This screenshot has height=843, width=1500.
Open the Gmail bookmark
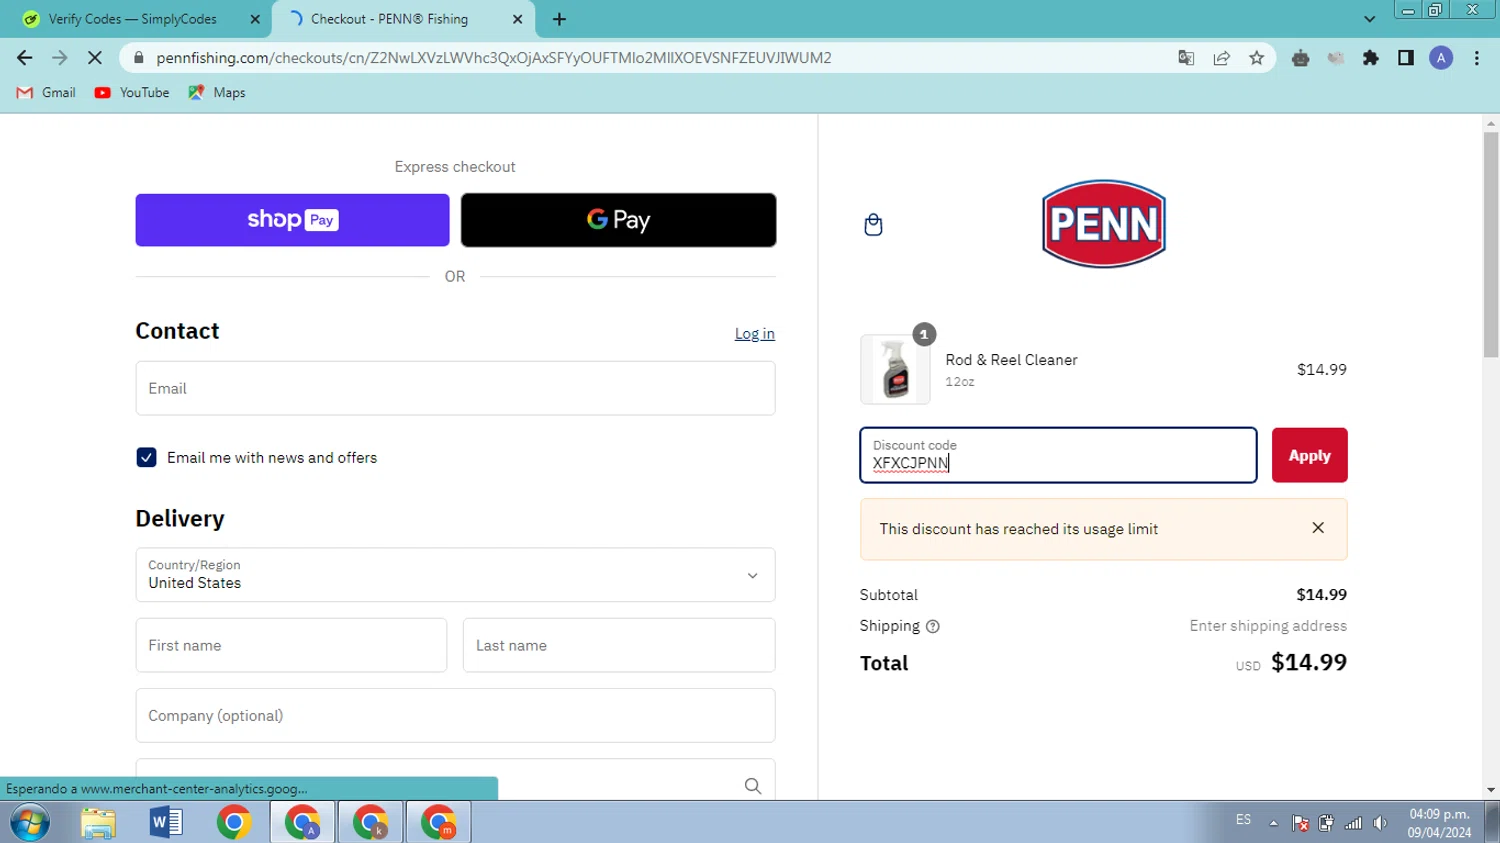(46, 92)
